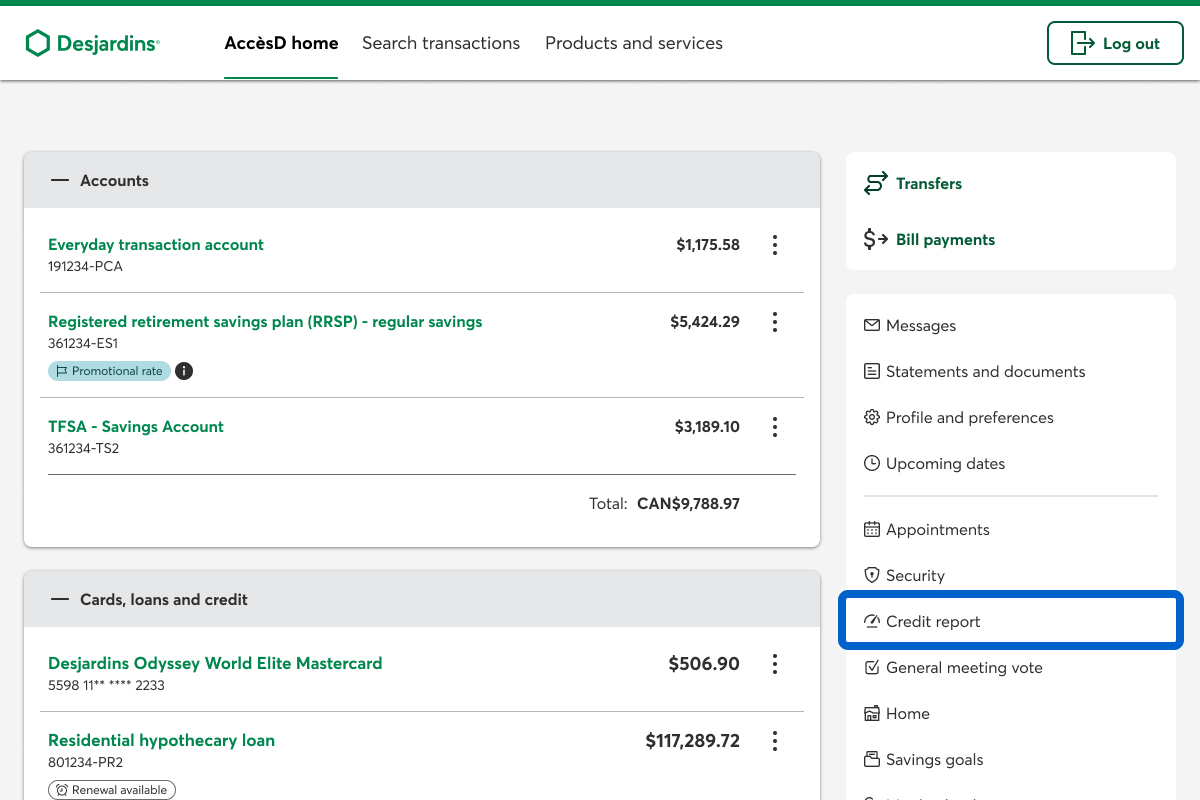
Task: Switch to Search transactions tab
Action: (441, 43)
